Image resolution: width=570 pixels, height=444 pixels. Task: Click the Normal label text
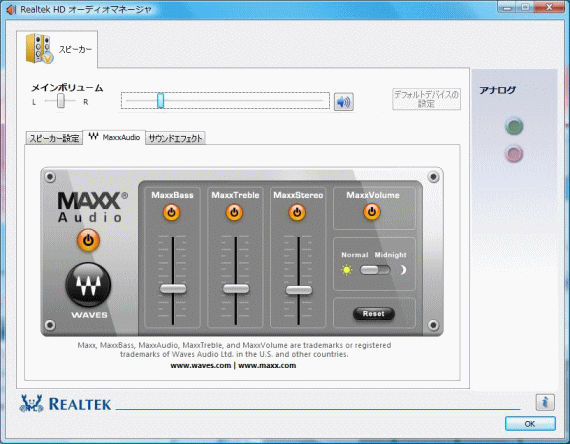355,255
